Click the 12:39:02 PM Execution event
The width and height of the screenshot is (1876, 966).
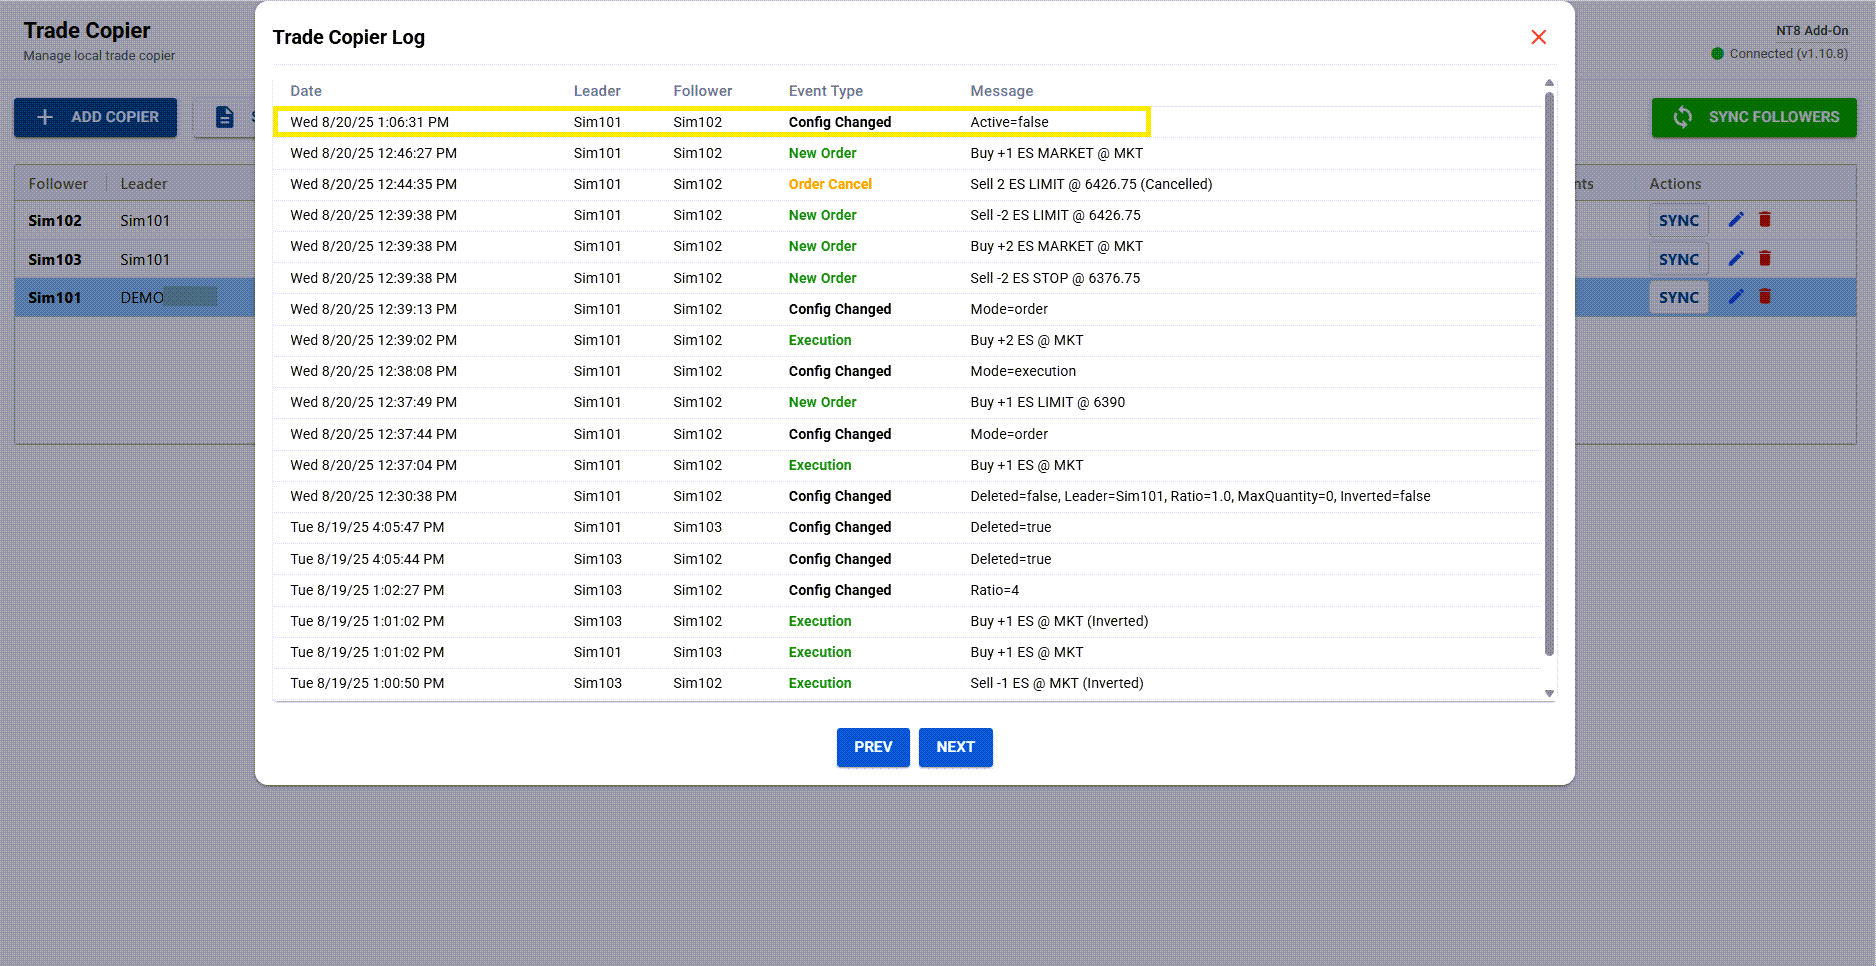pyautogui.click(x=820, y=340)
